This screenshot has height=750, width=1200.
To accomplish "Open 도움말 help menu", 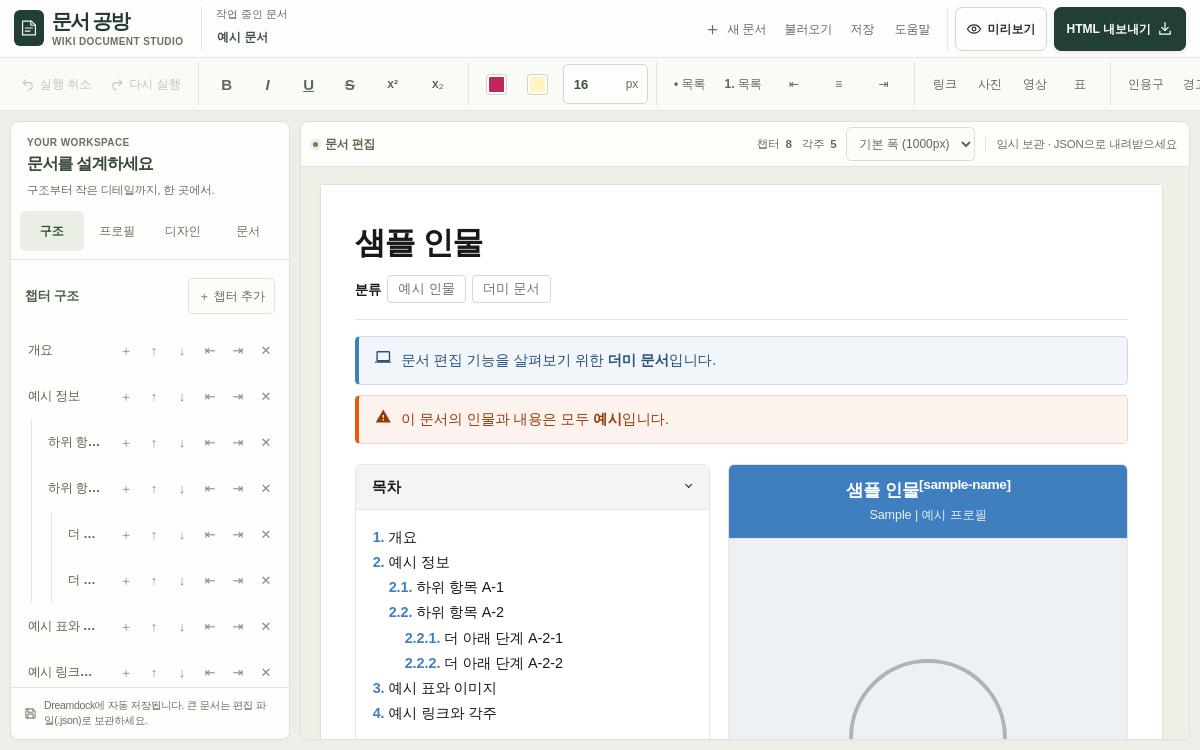I will click(x=912, y=29).
